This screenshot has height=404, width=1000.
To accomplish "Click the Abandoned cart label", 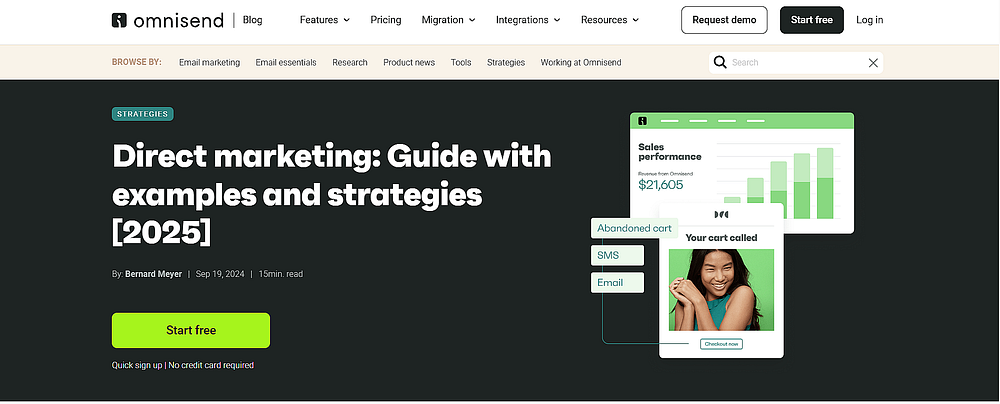I will tap(634, 228).
